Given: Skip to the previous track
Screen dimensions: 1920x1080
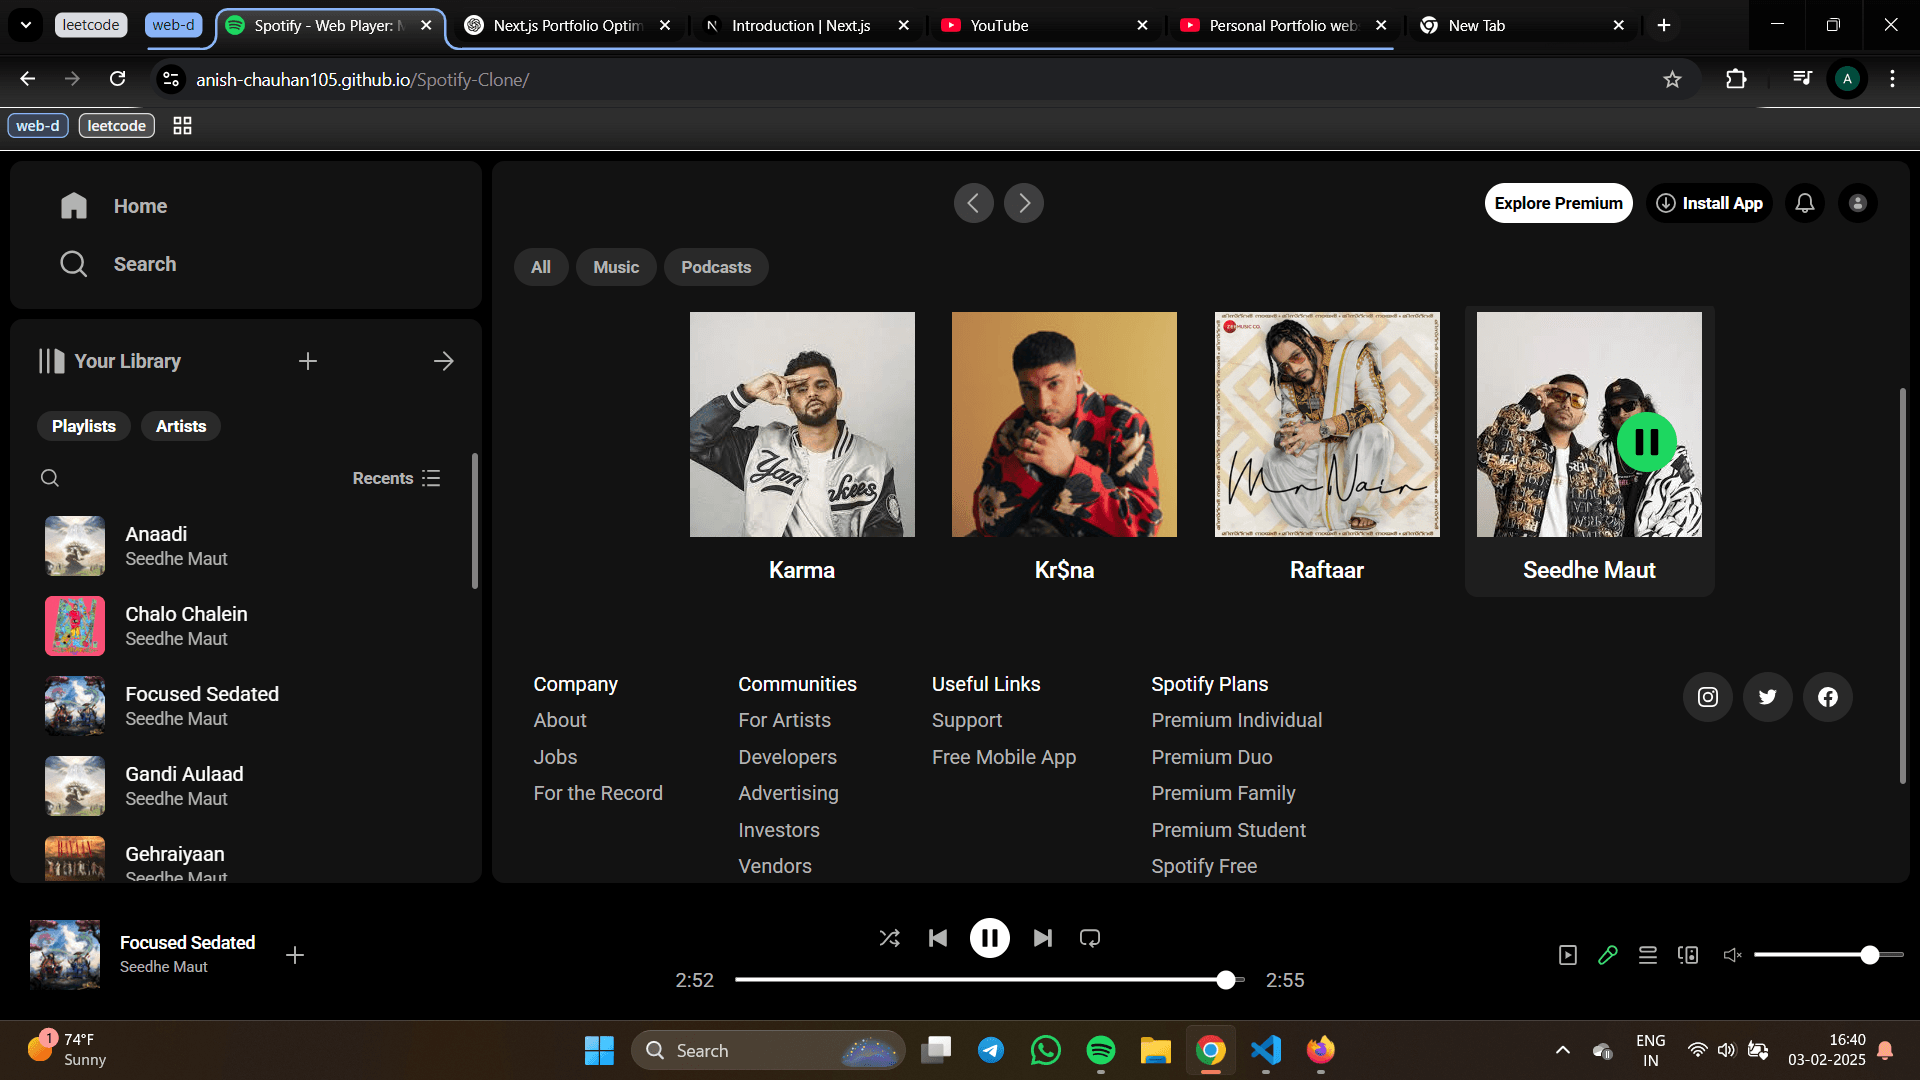Looking at the screenshot, I should pos(937,938).
